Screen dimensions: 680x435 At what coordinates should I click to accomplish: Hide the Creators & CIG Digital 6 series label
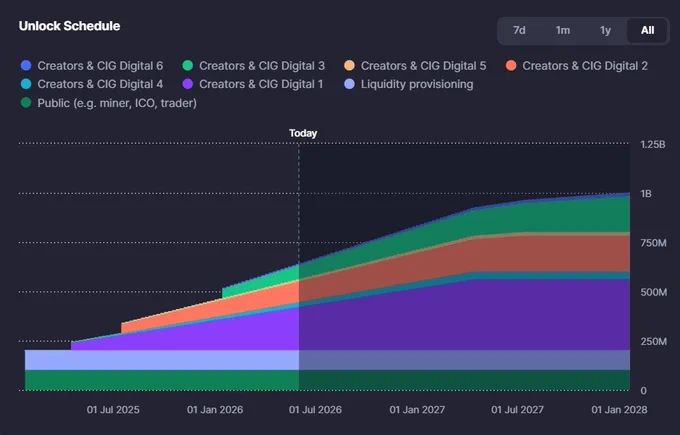coord(100,66)
